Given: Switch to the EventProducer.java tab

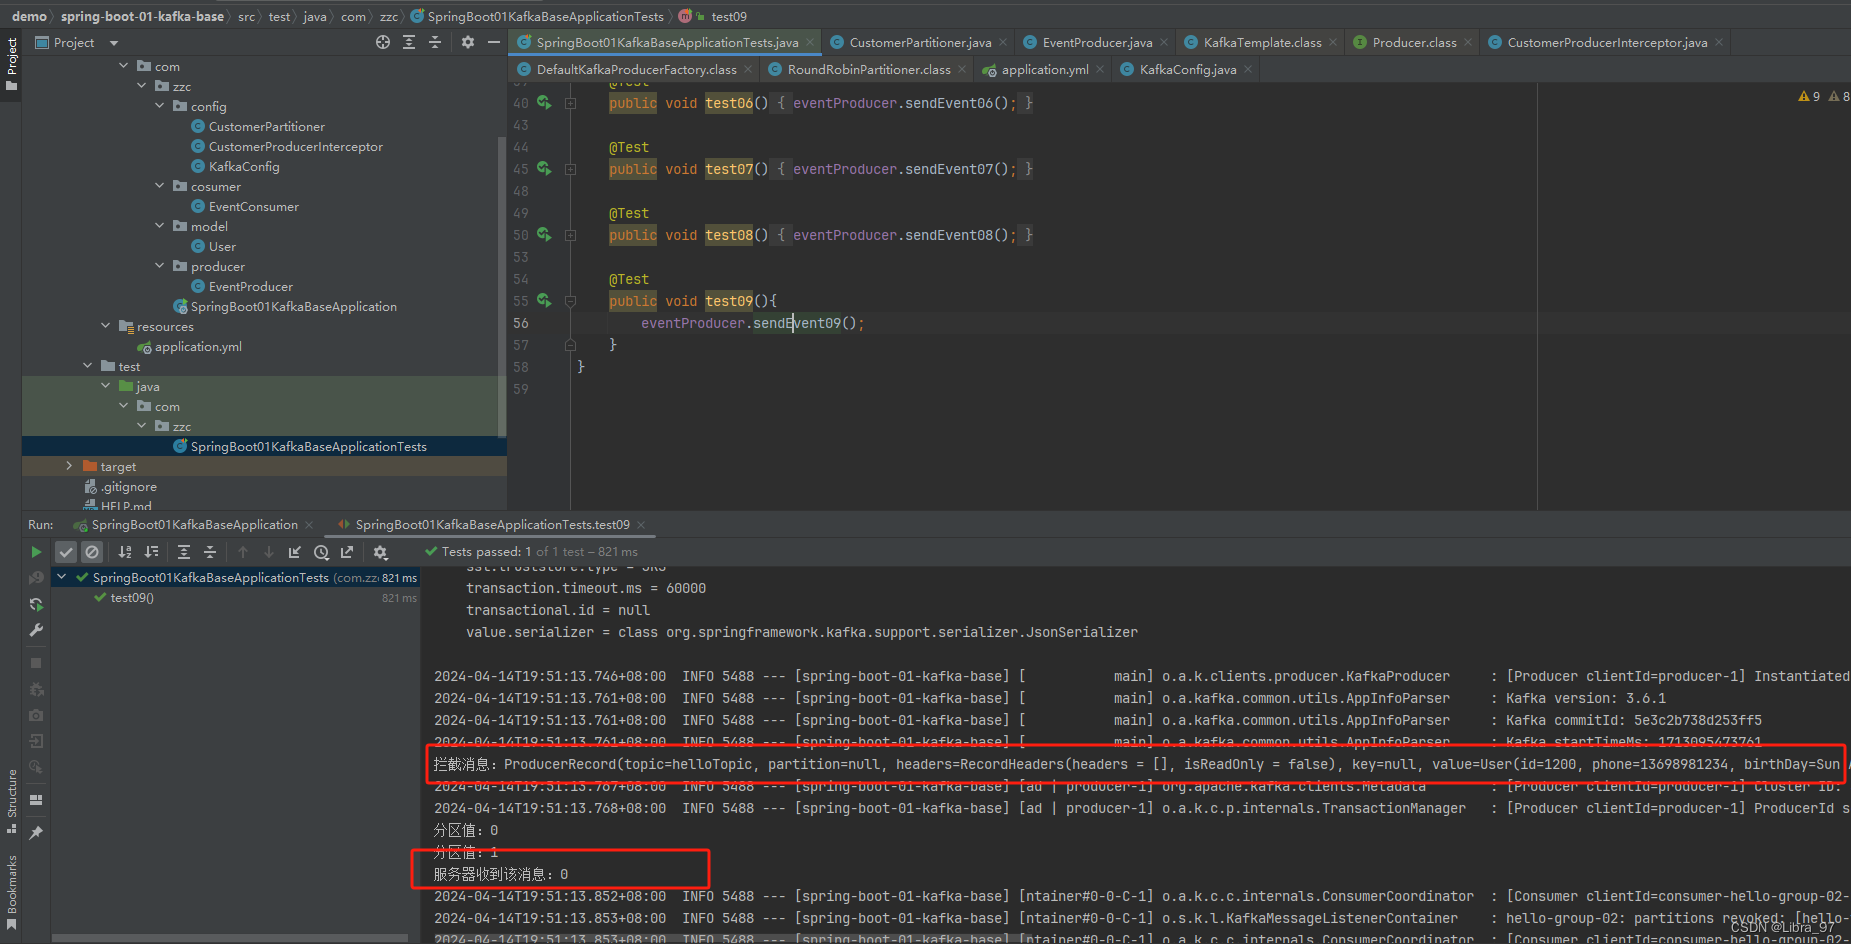Looking at the screenshot, I should 1097,43.
